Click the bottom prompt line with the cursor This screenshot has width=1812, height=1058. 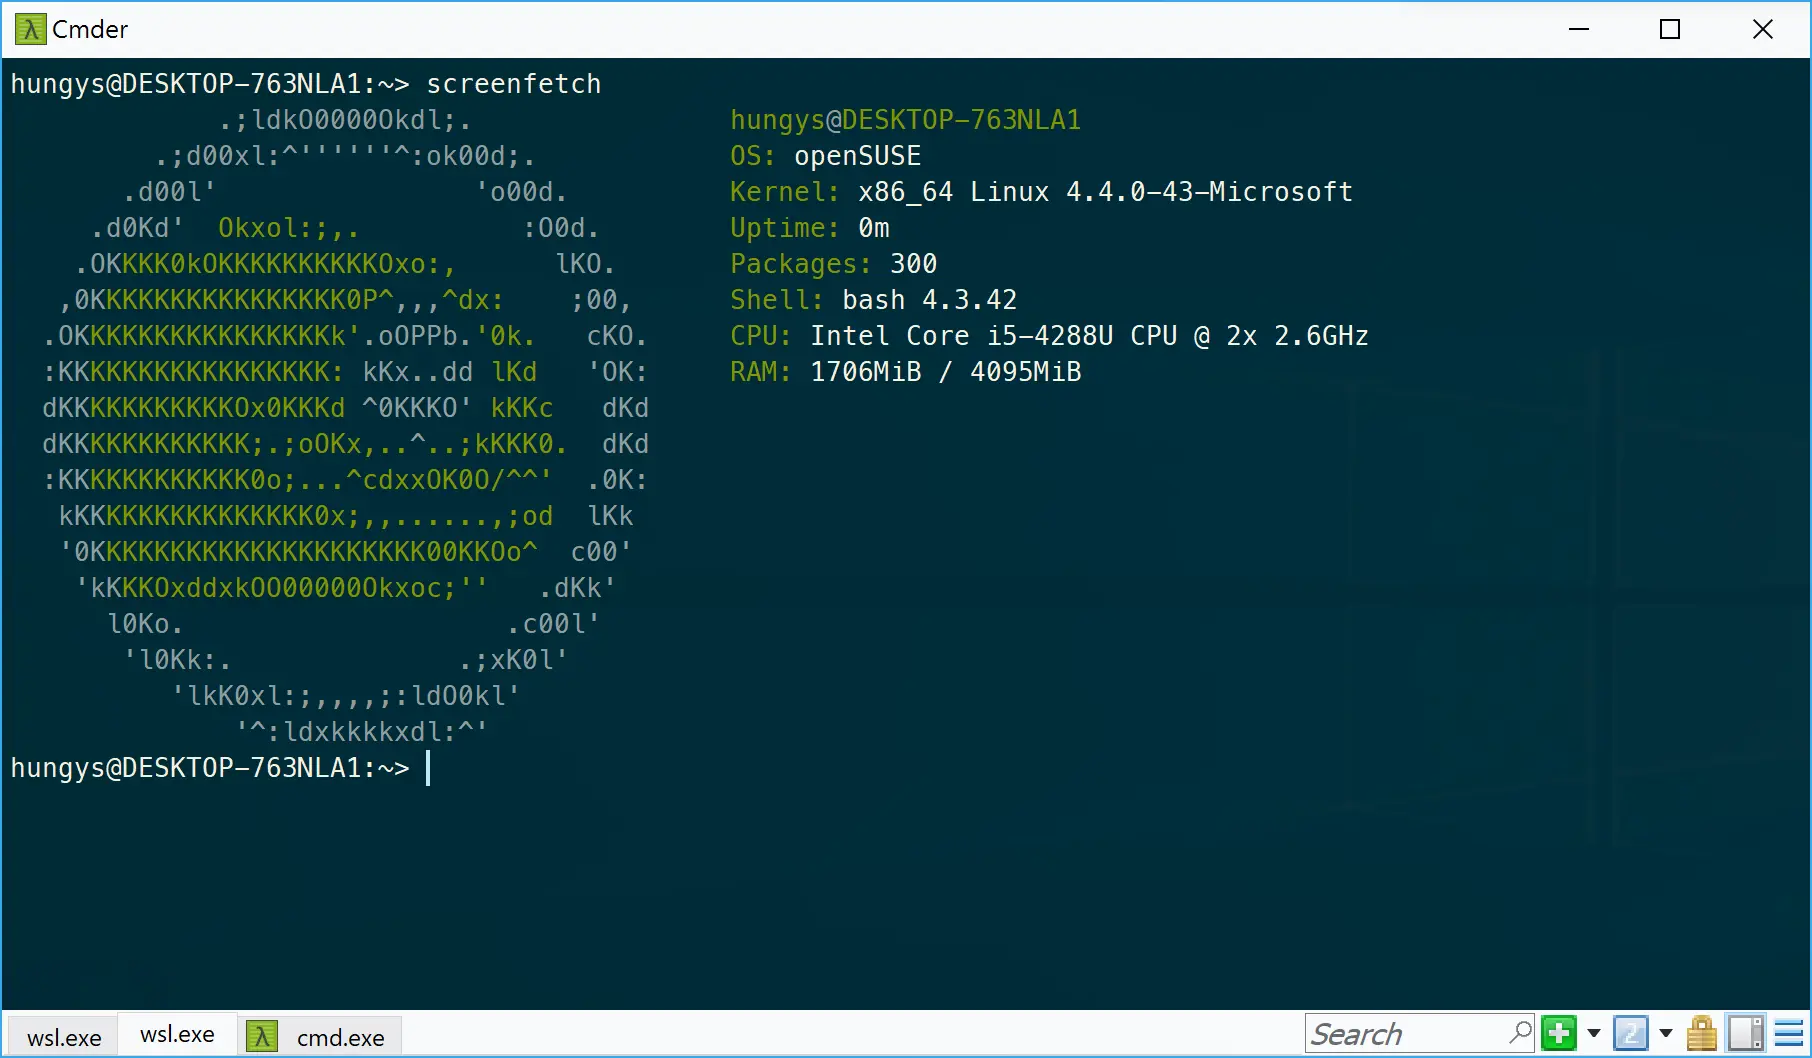coord(220,768)
